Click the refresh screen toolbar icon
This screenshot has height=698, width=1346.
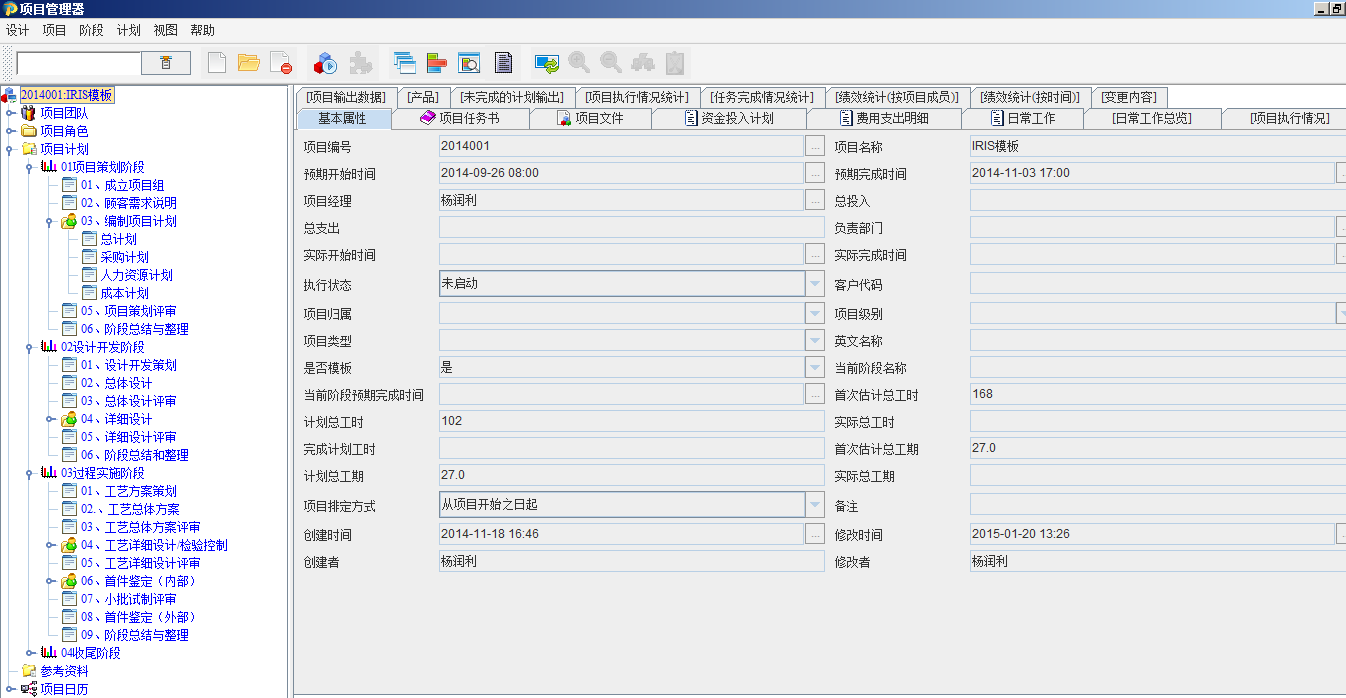[x=547, y=63]
